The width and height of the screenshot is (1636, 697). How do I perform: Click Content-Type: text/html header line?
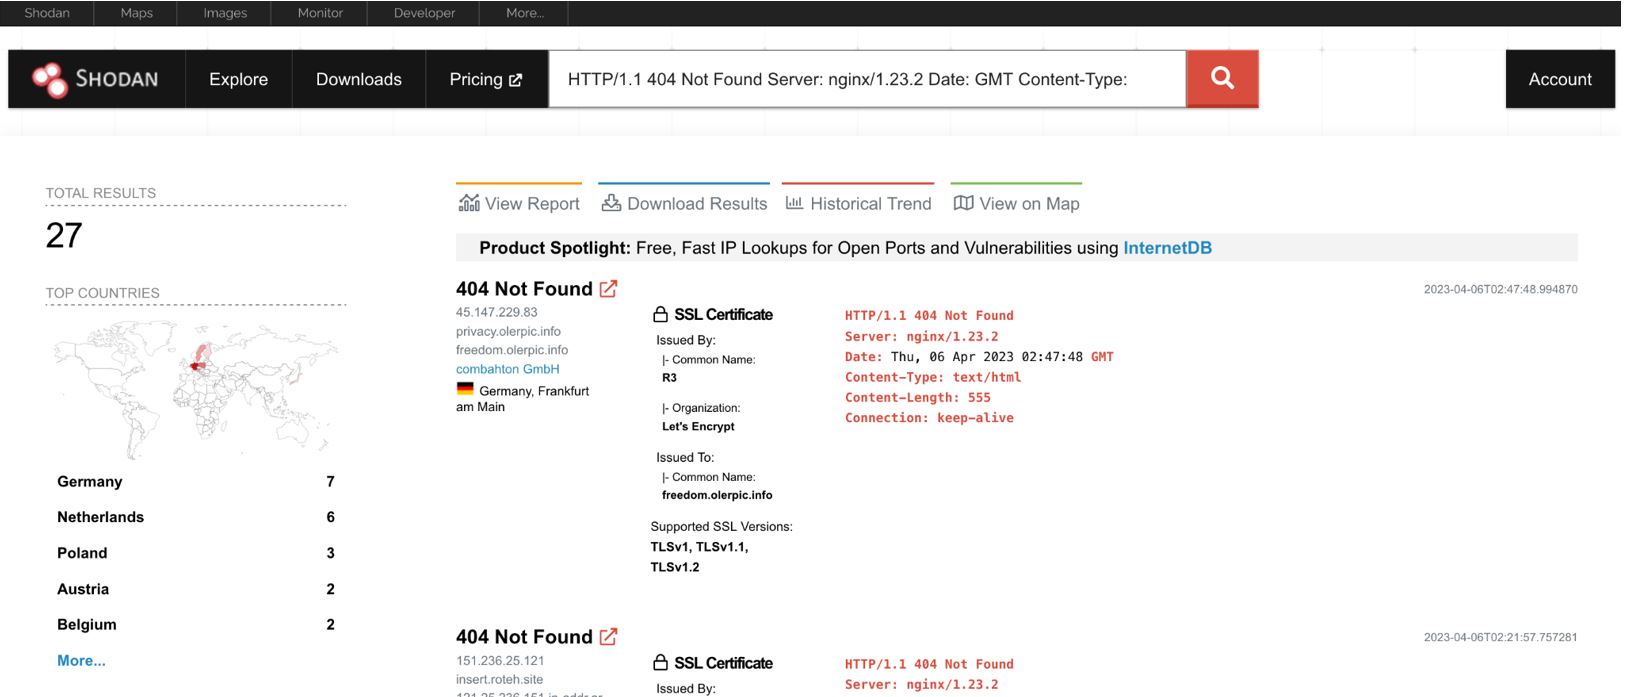pyautogui.click(x=933, y=377)
